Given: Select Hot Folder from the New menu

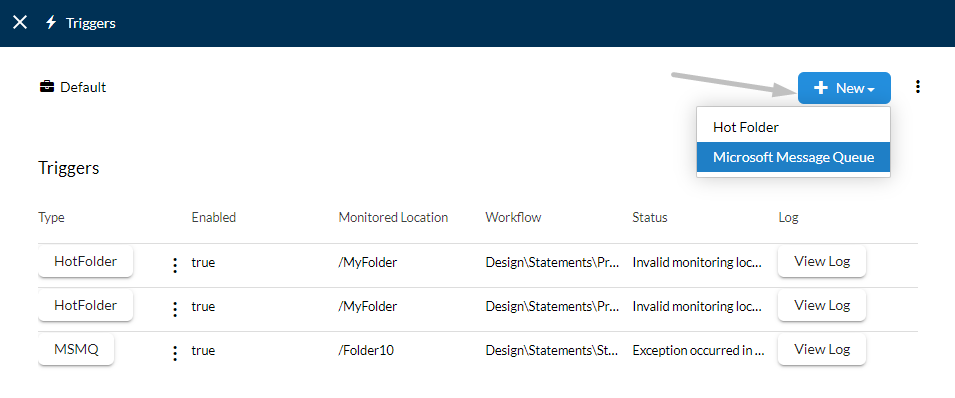Looking at the screenshot, I should click(793, 127).
